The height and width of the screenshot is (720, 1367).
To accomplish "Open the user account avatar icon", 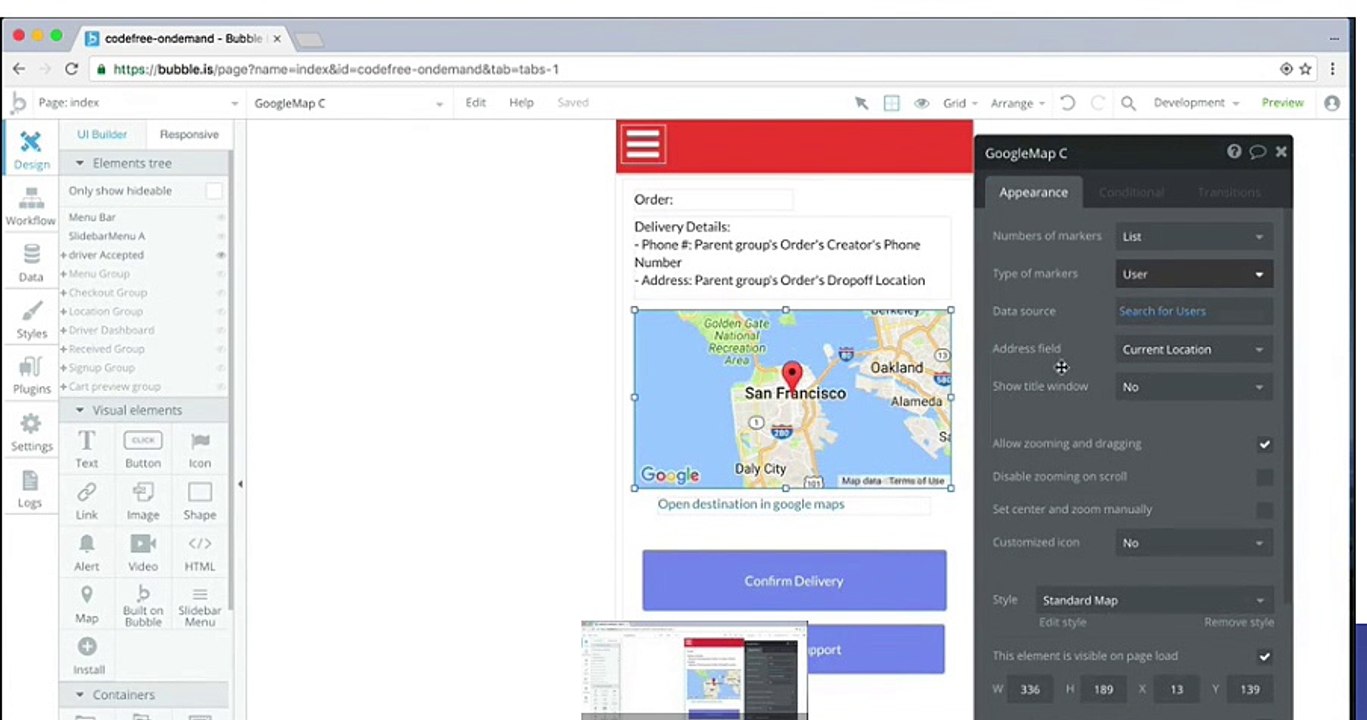I will (1332, 103).
